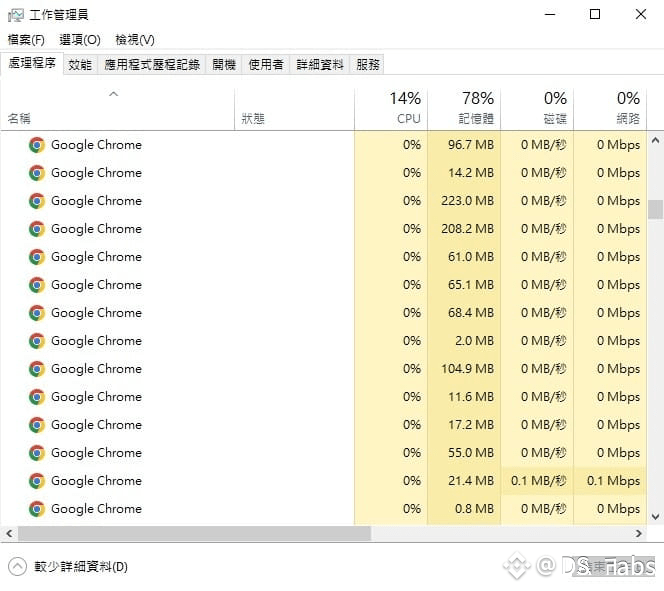Viewport: 664px width, 591px height.
Task: Click Chrome icon in the 61.0 MB row
Action: click(x=37, y=257)
